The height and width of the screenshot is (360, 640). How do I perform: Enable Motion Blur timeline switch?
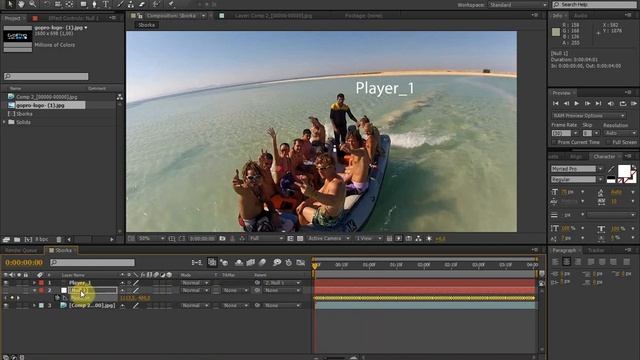[x=262, y=262]
